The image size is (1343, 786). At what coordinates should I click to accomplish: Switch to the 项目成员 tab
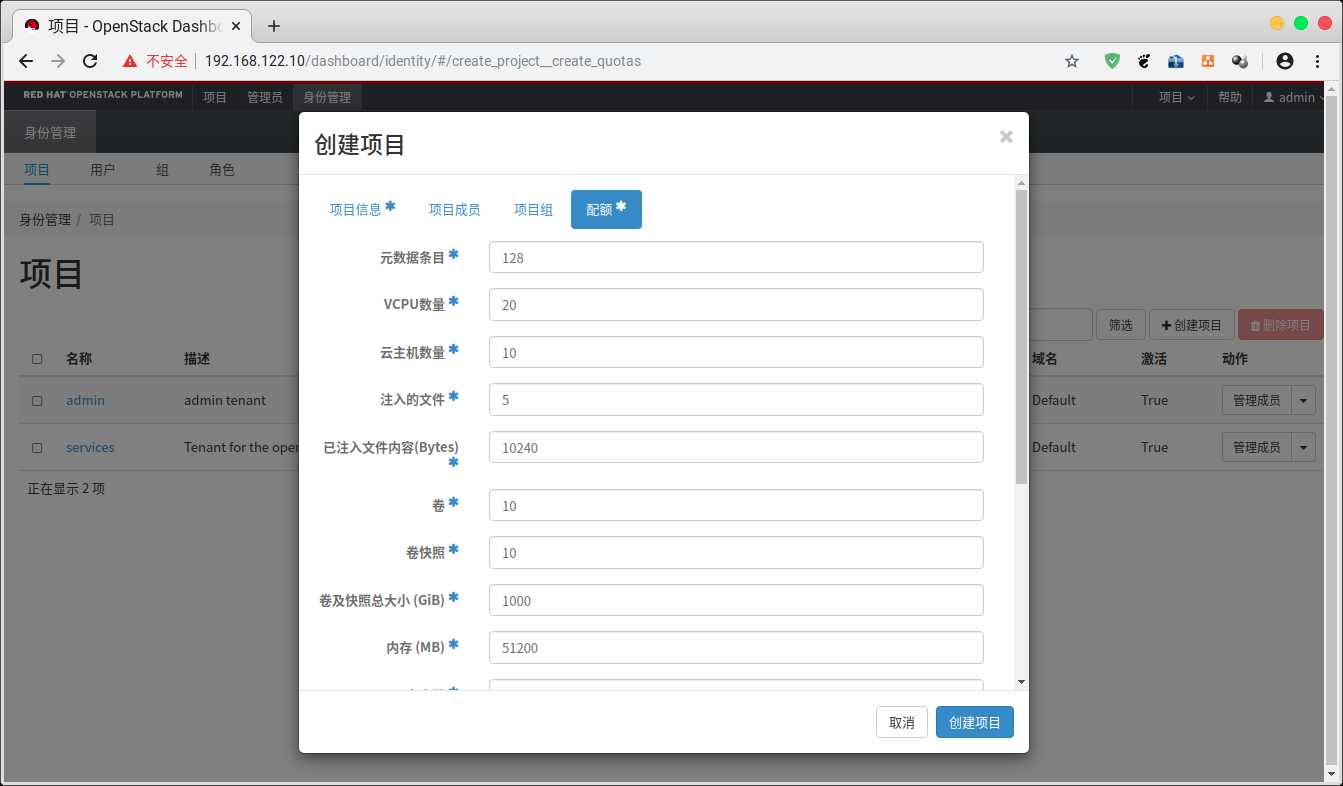[454, 209]
